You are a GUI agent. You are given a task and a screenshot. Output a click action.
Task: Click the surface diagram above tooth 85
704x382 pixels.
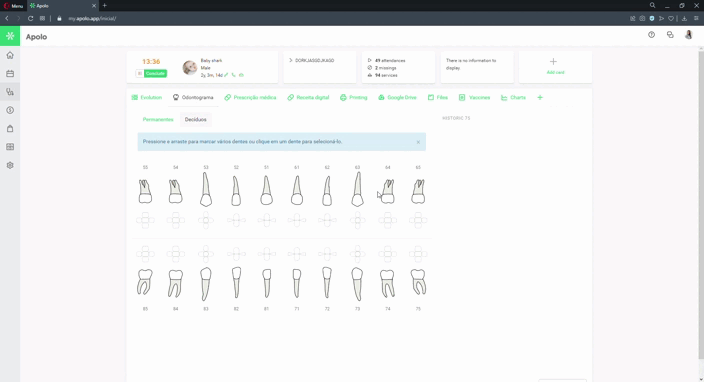click(145, 254)
